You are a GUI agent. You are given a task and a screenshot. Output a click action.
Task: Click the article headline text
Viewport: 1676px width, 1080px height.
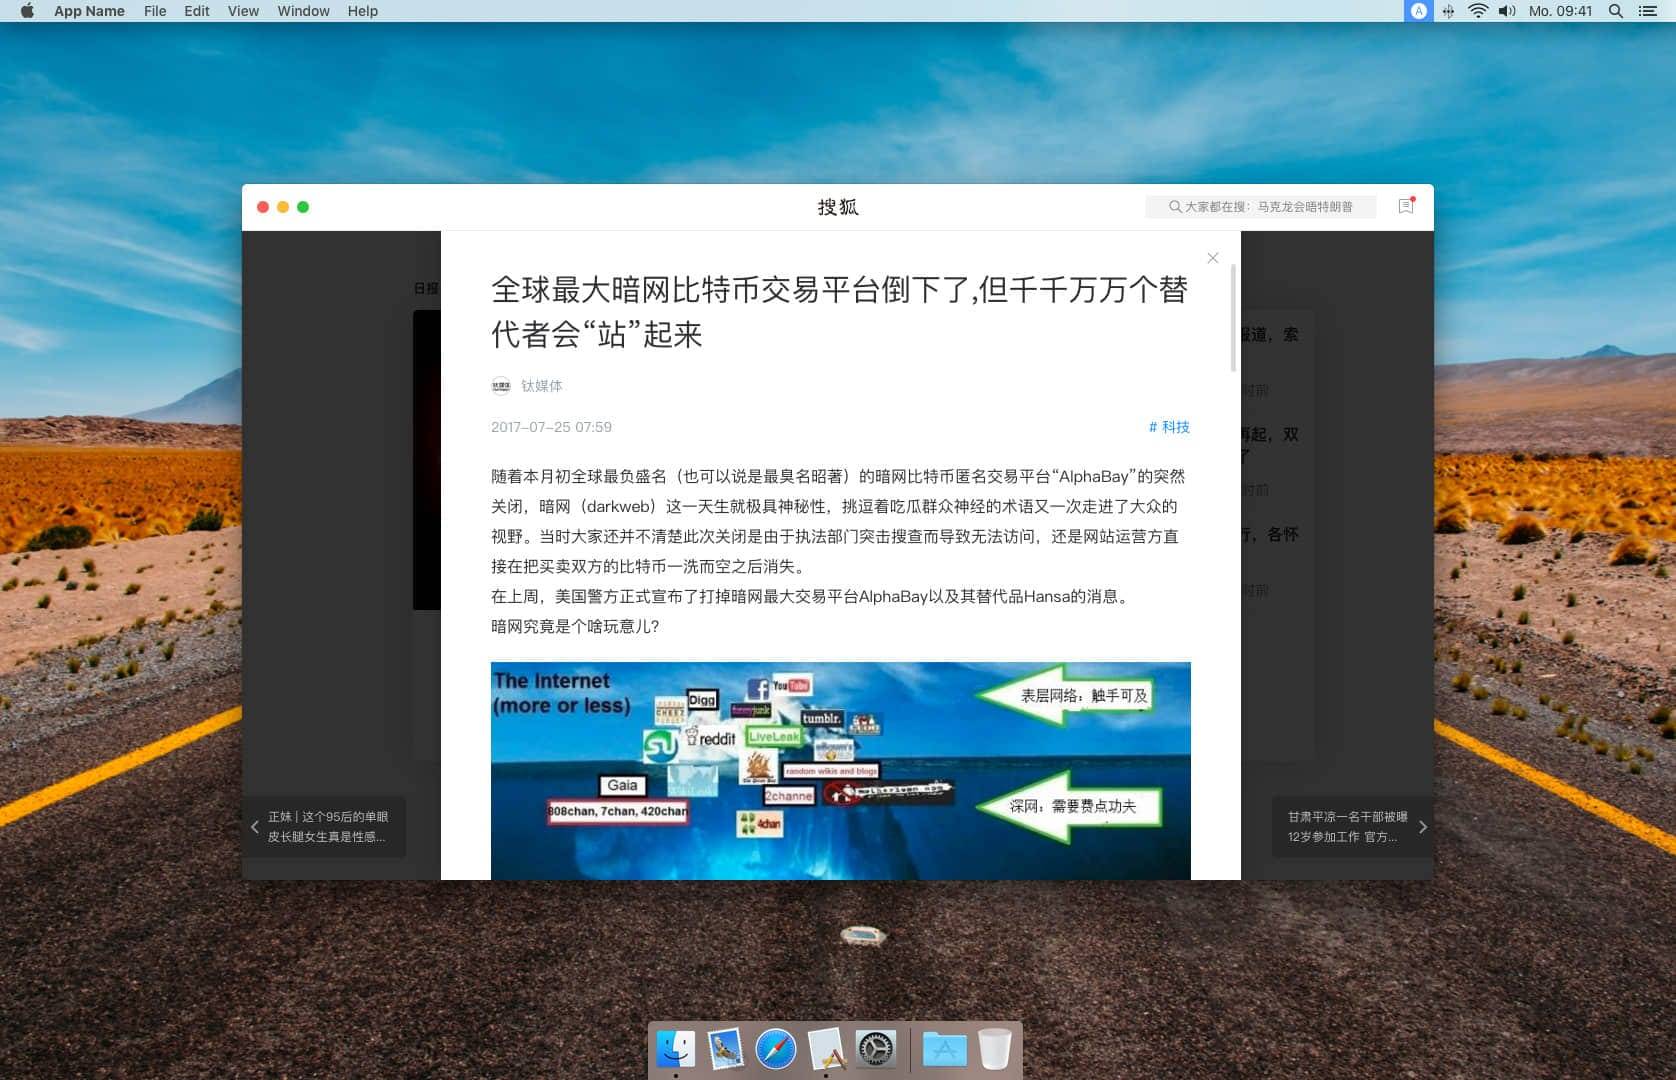(x=839, y=312)
